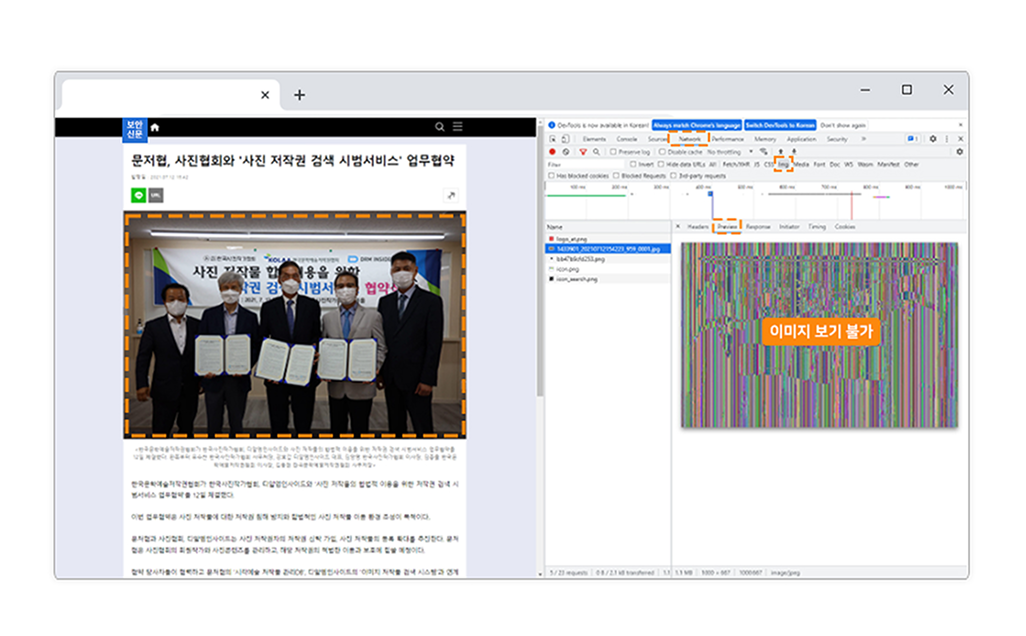Switch to the Sources tab
Screen dimensions: 1026x636
pos(657,139)
